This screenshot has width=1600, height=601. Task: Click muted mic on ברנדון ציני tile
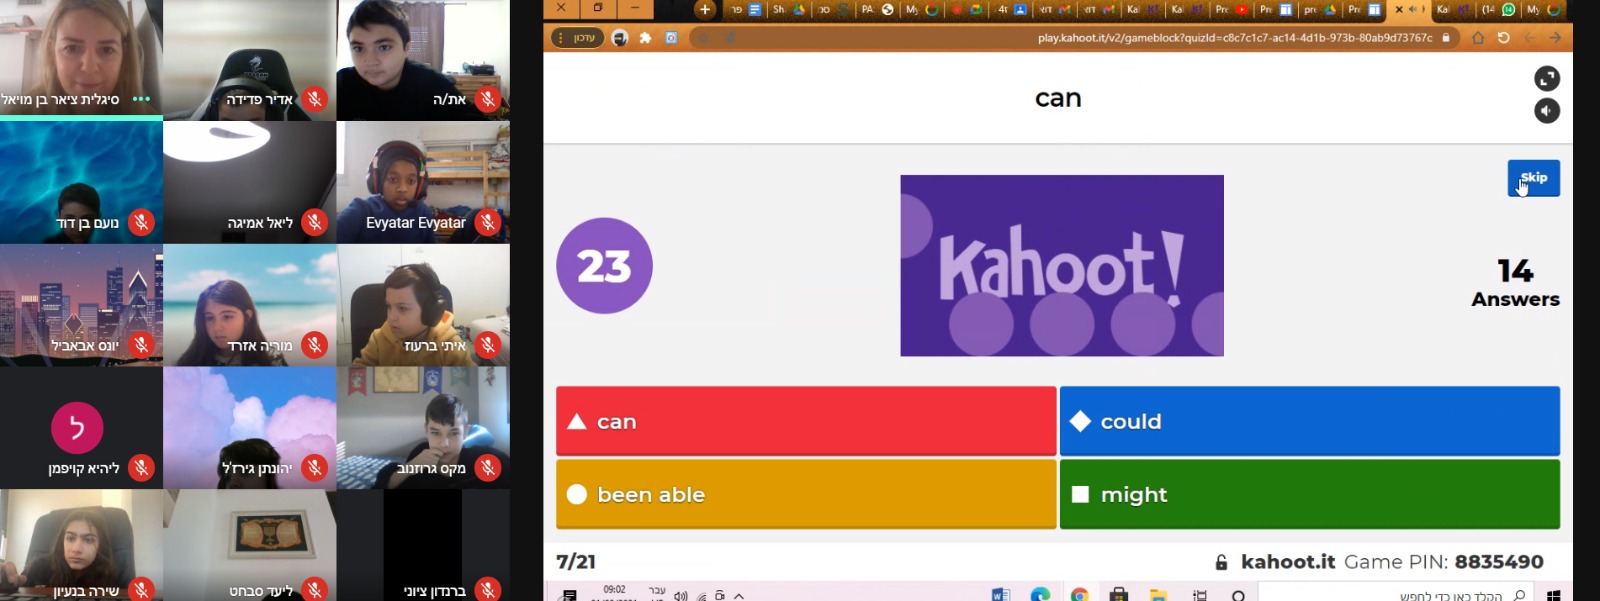pos(488,590)
